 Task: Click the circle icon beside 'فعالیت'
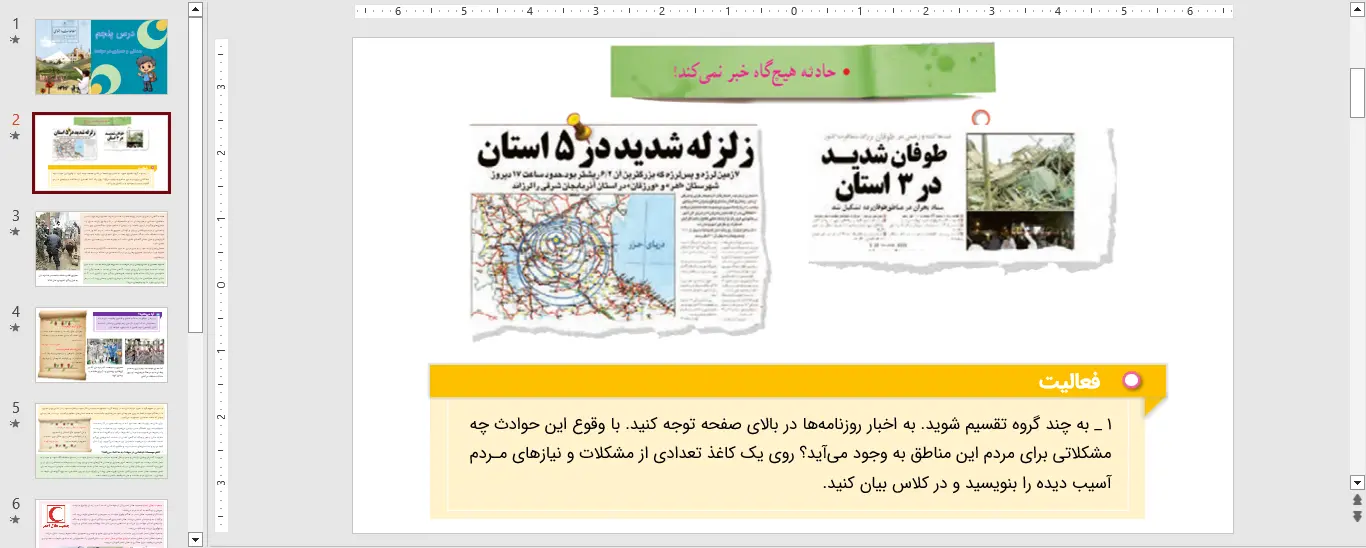point(1131,381)
